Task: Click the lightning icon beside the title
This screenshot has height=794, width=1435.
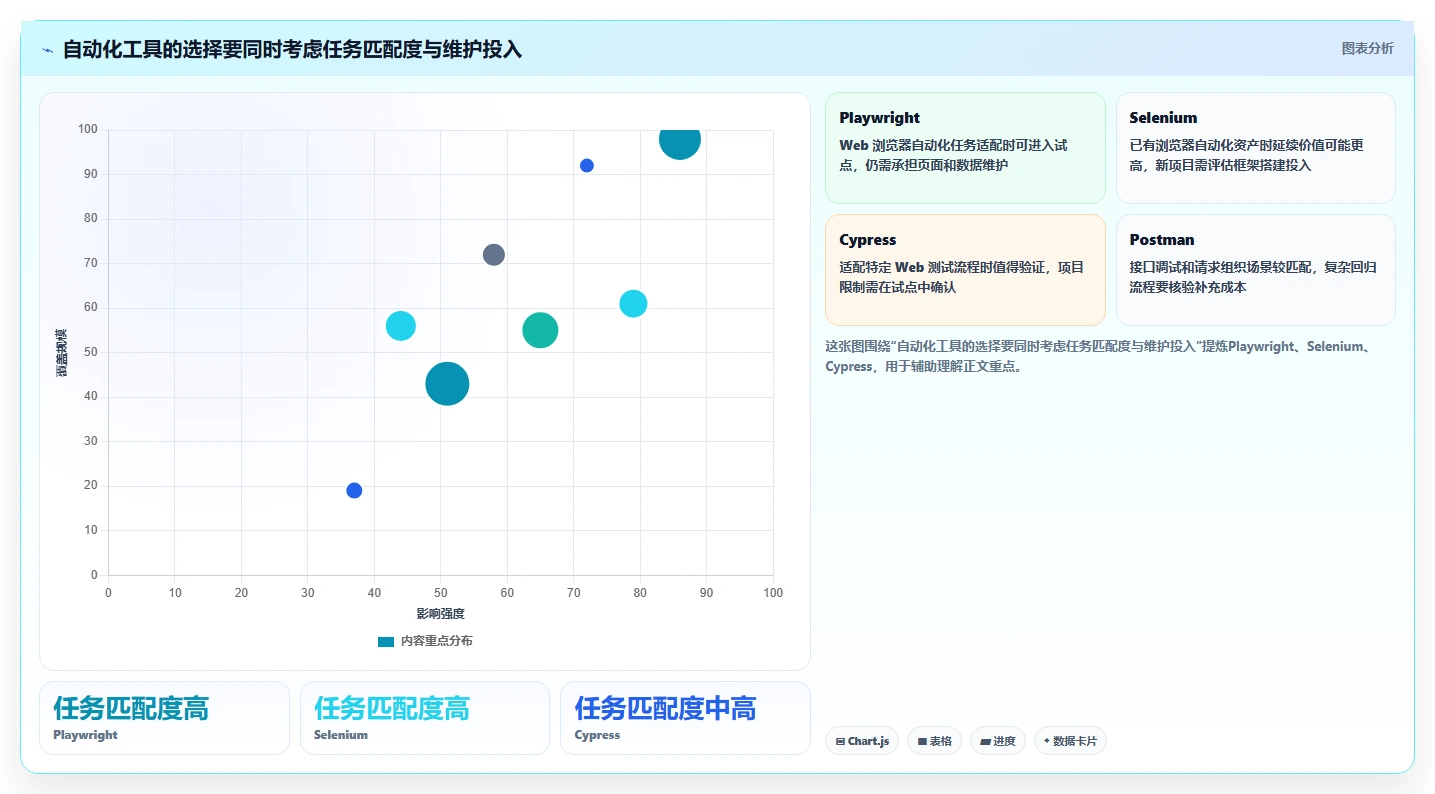Action: click(47, 50)
